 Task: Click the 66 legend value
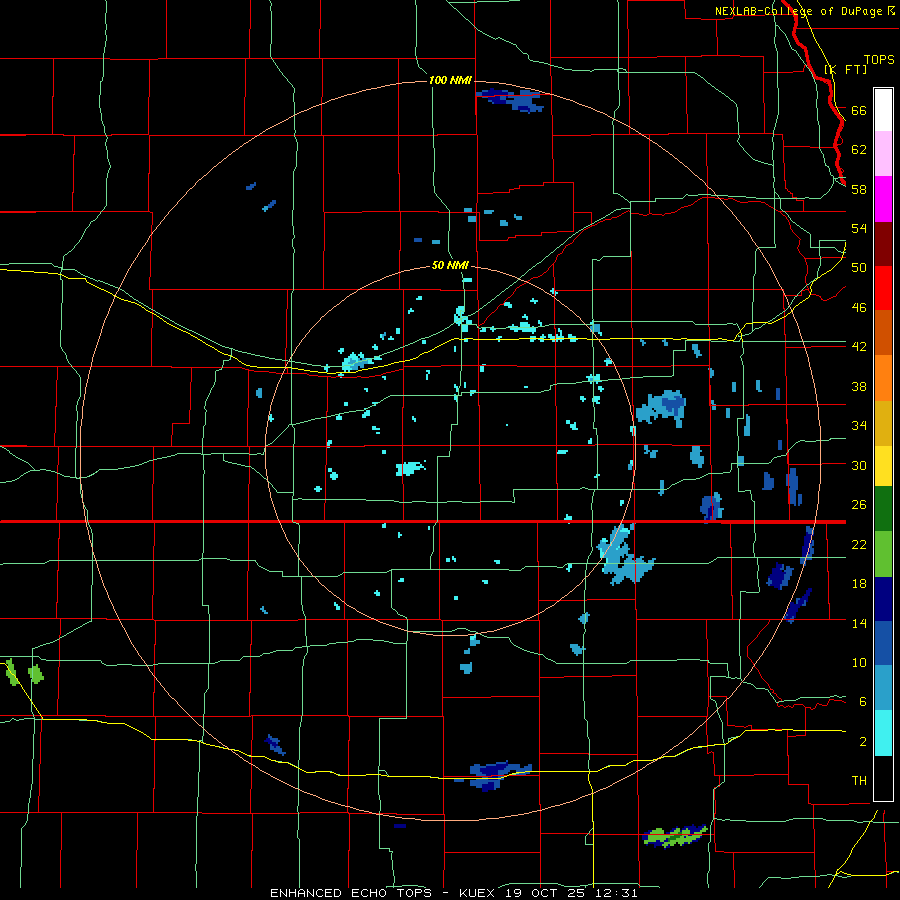[x=859, y=110]
